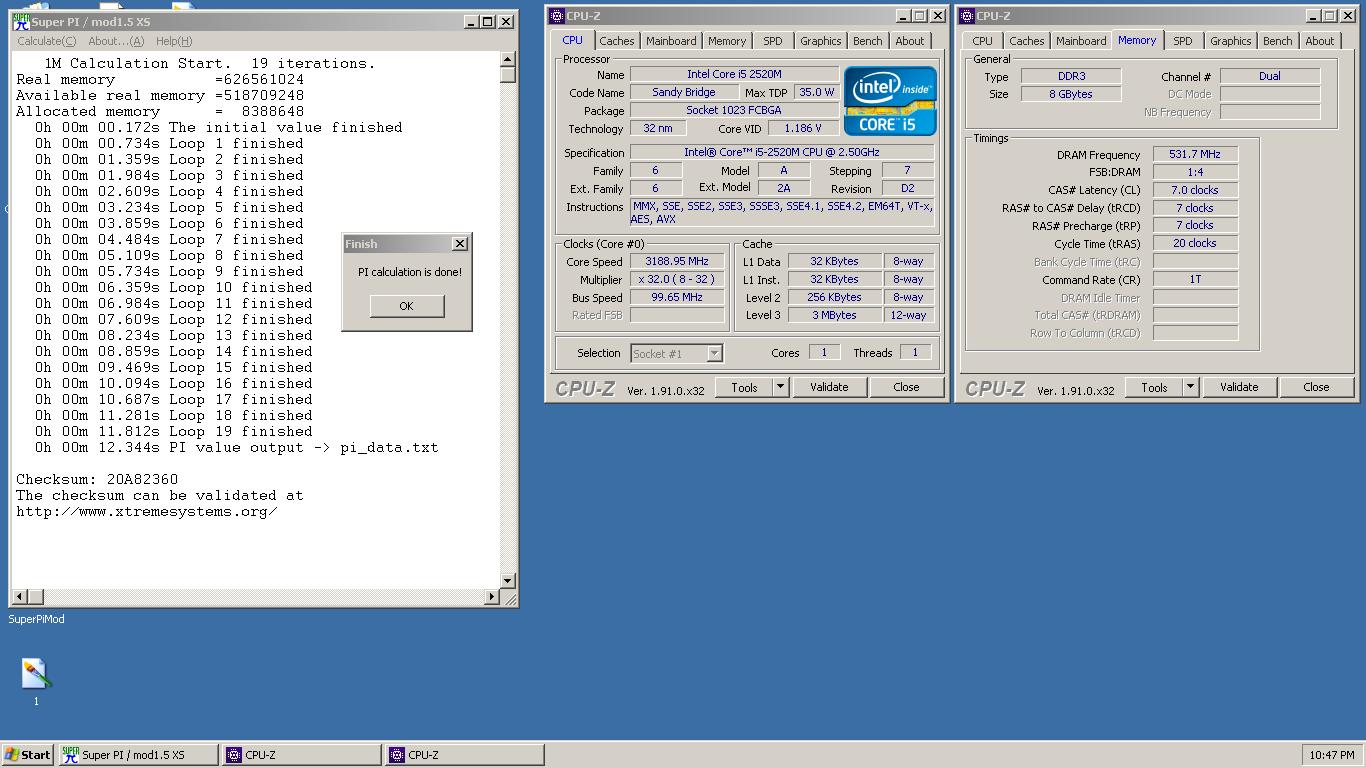This screenshot has width=1366, height=768.
Task: Click the Channel # Dual field
Action: (x=1270, y=76)
